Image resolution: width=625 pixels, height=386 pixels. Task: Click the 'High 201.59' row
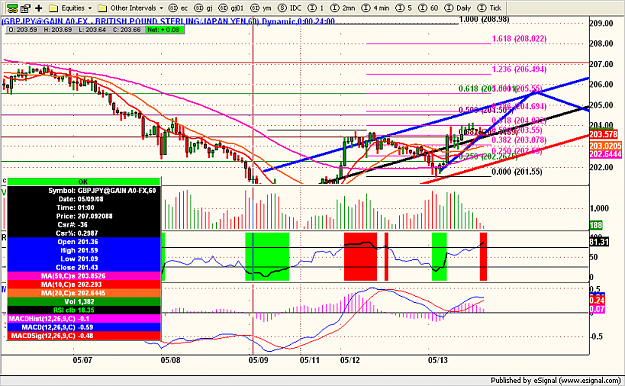tap(84, 250)
